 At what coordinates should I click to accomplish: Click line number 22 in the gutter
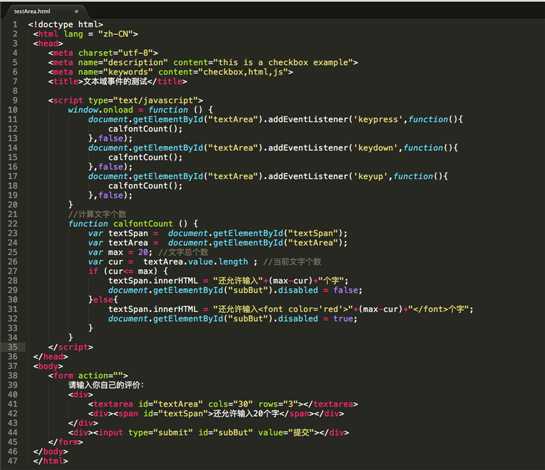click(x=13, y=224)
